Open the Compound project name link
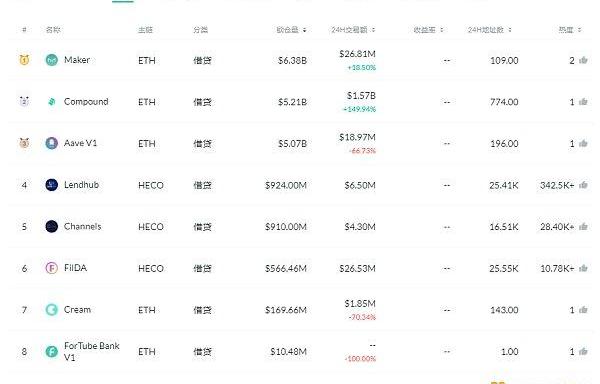Viewport: 600px width, 384px height. tap(86, 102)
